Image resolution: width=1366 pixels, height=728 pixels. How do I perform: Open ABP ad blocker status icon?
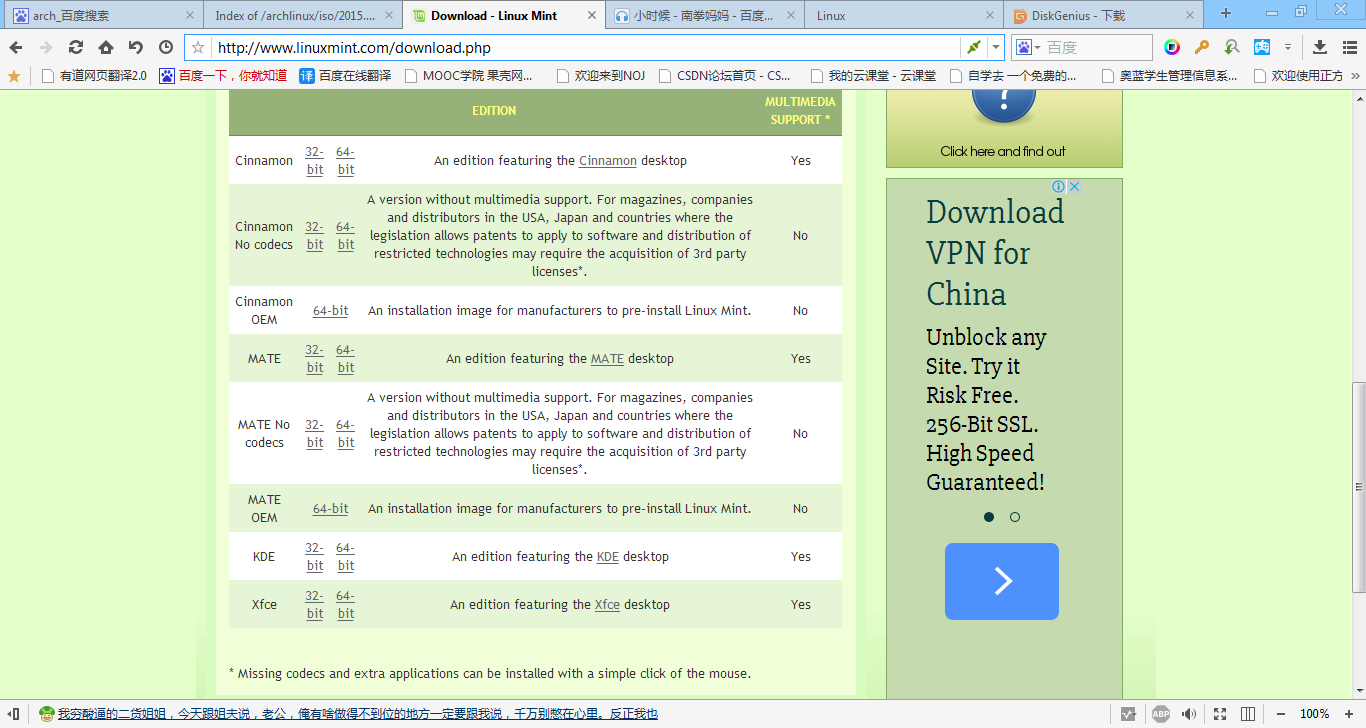click(1160, 714)
